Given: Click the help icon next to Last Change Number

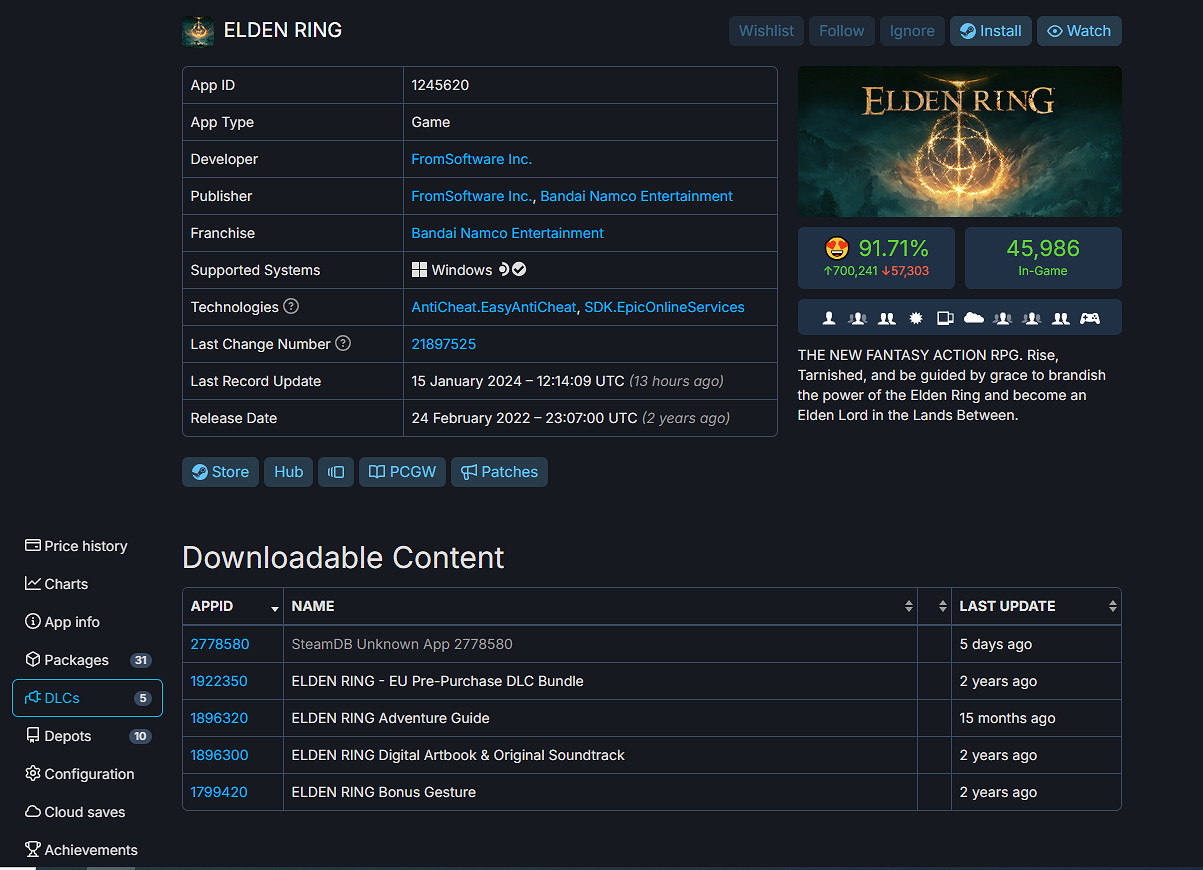Looking at the screenshot, I should (x=343, y=344).
